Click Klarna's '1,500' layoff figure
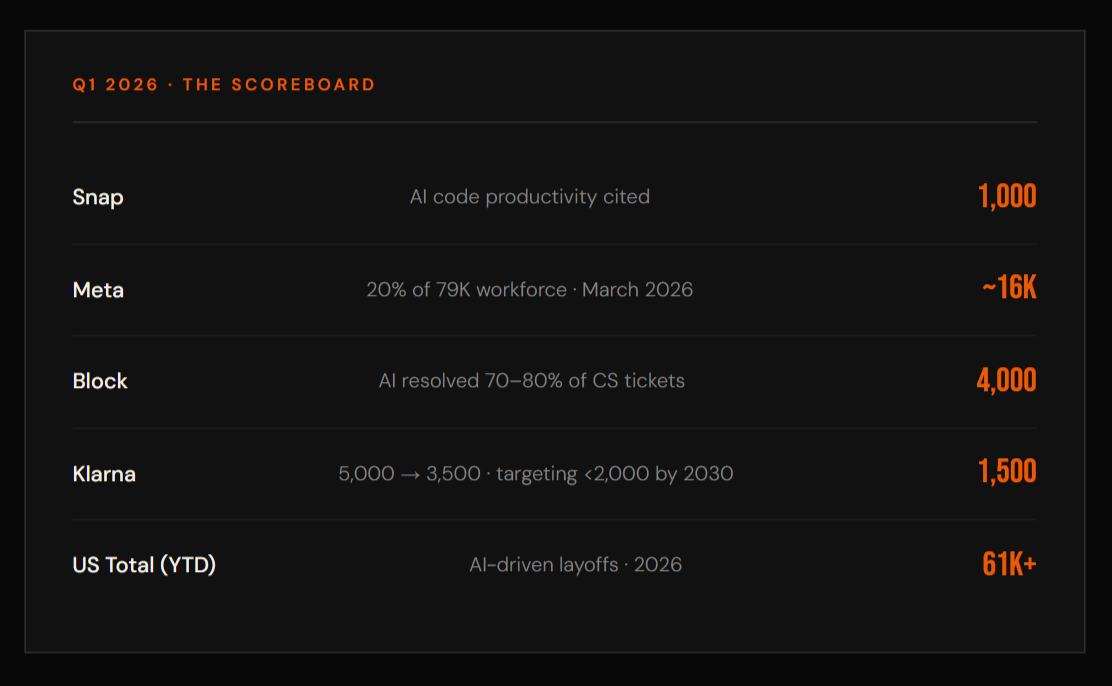The image size is (1112, 686). click(1007, 471)
